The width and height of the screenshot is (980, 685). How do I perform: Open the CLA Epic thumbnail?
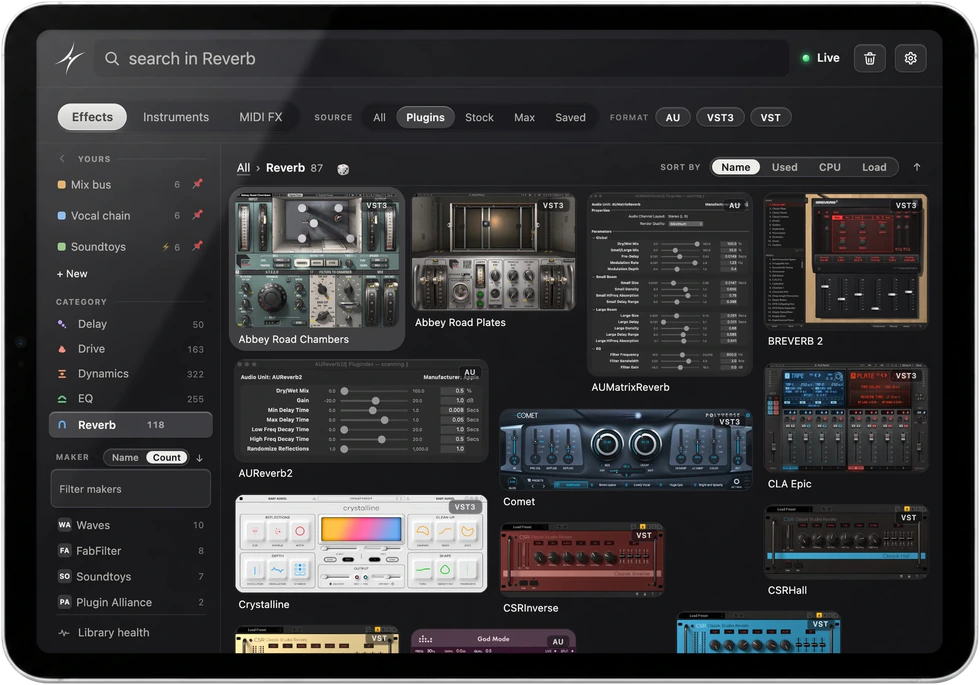[x=846, y=419]
